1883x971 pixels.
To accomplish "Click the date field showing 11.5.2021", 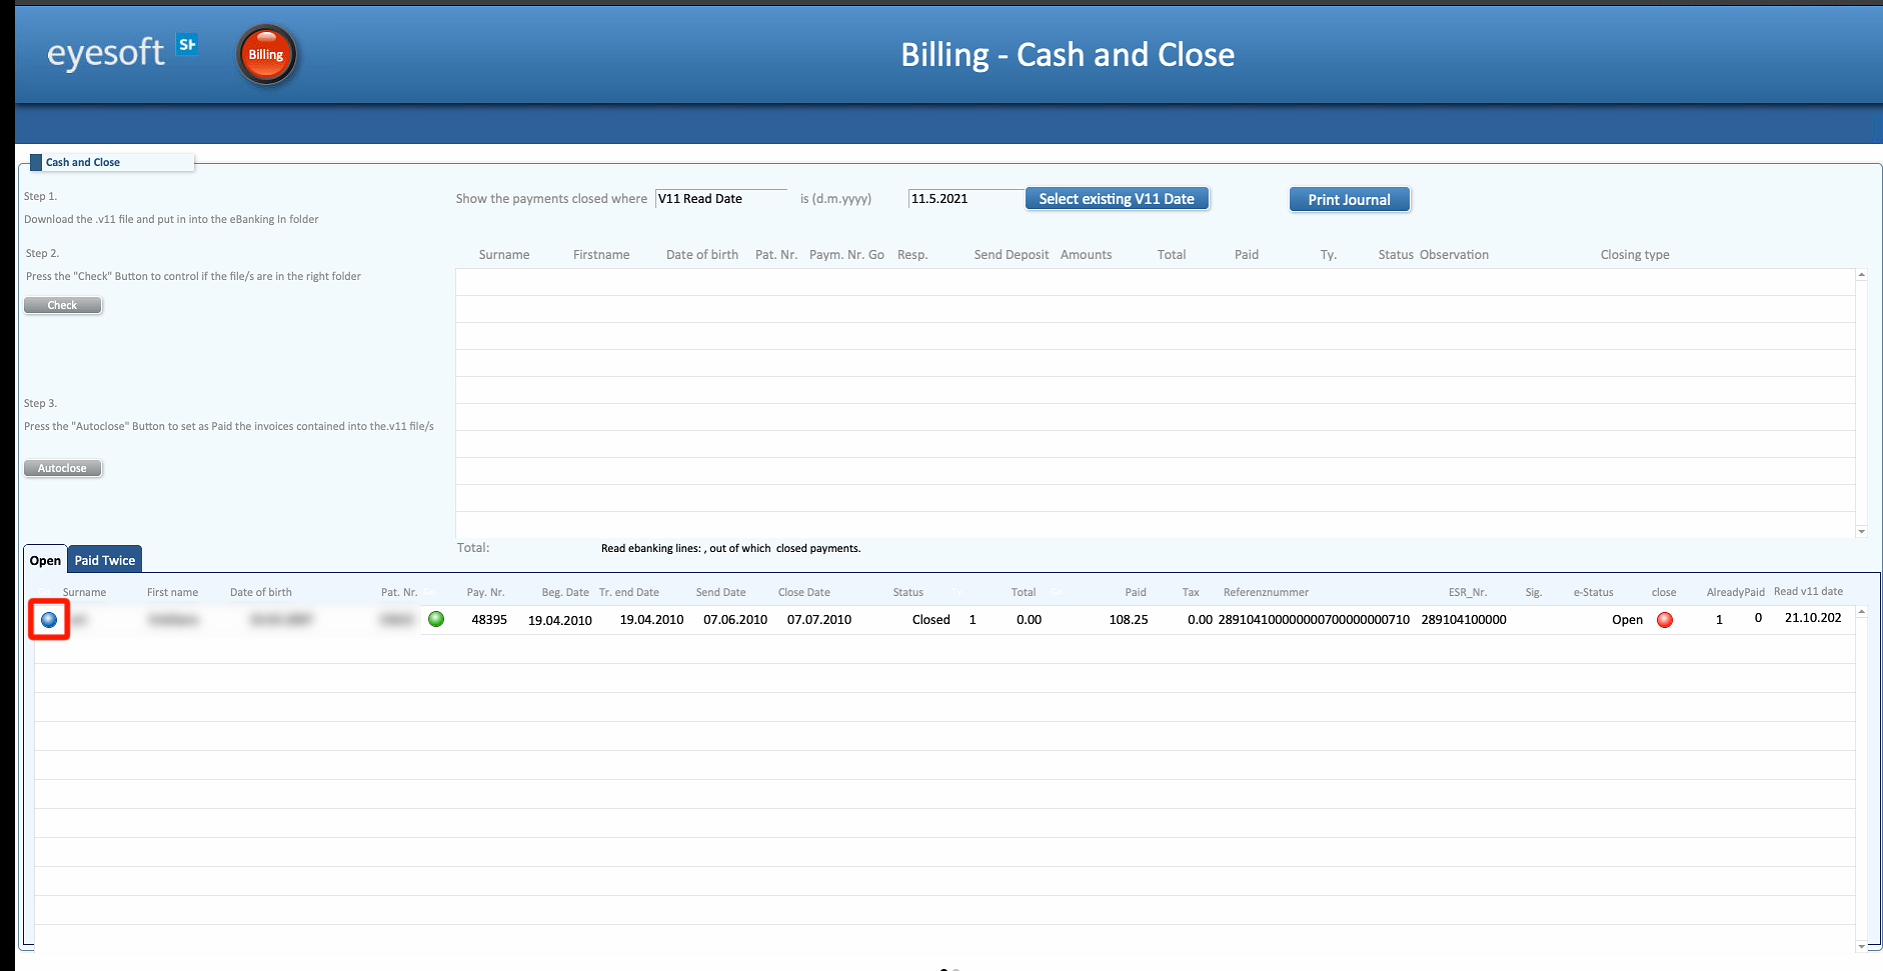I will (965, 198).
